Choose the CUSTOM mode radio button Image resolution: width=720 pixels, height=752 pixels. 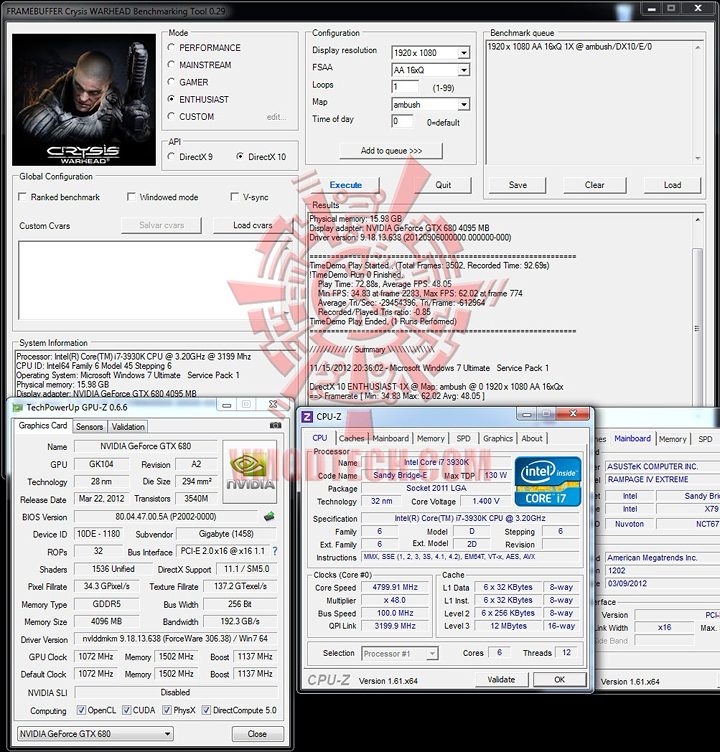click(x=171, y=117)
